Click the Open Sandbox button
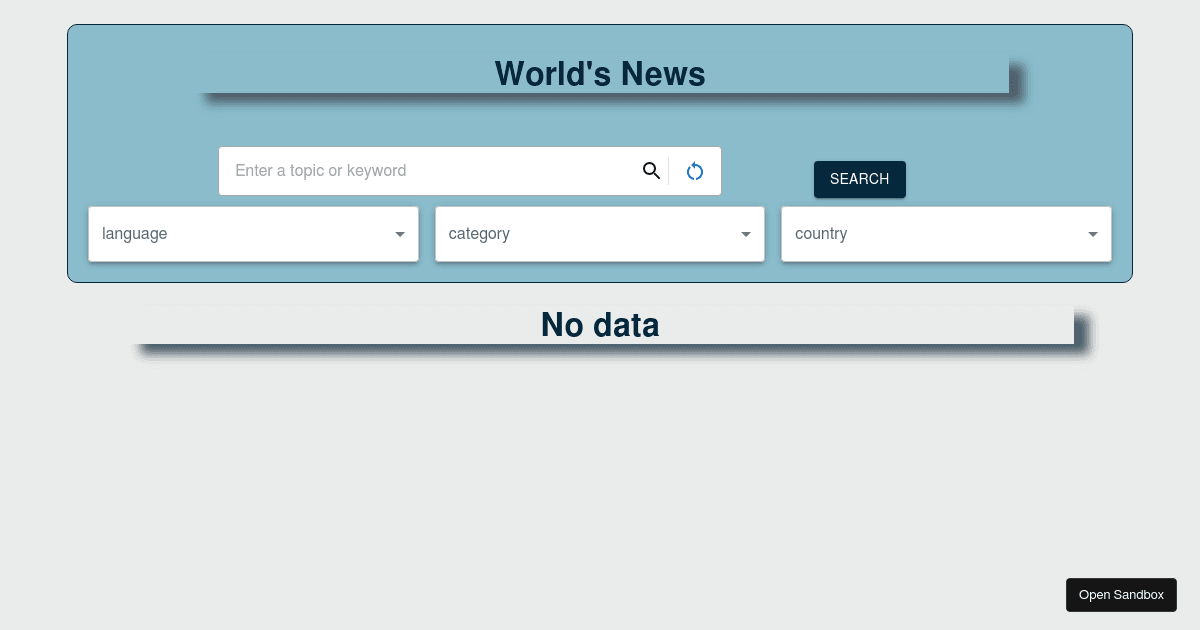 pyautogui.click(x=1121, y=595)
